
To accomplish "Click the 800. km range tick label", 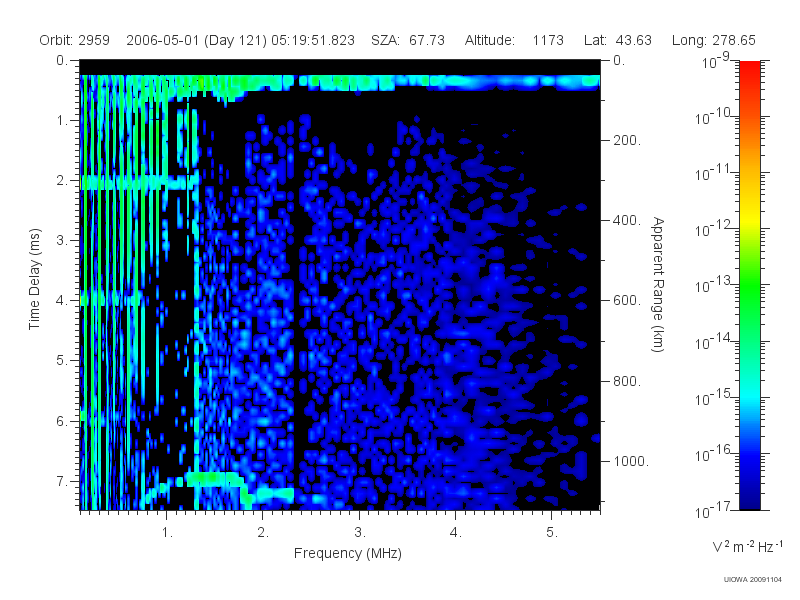I will [x=627, y=381].
